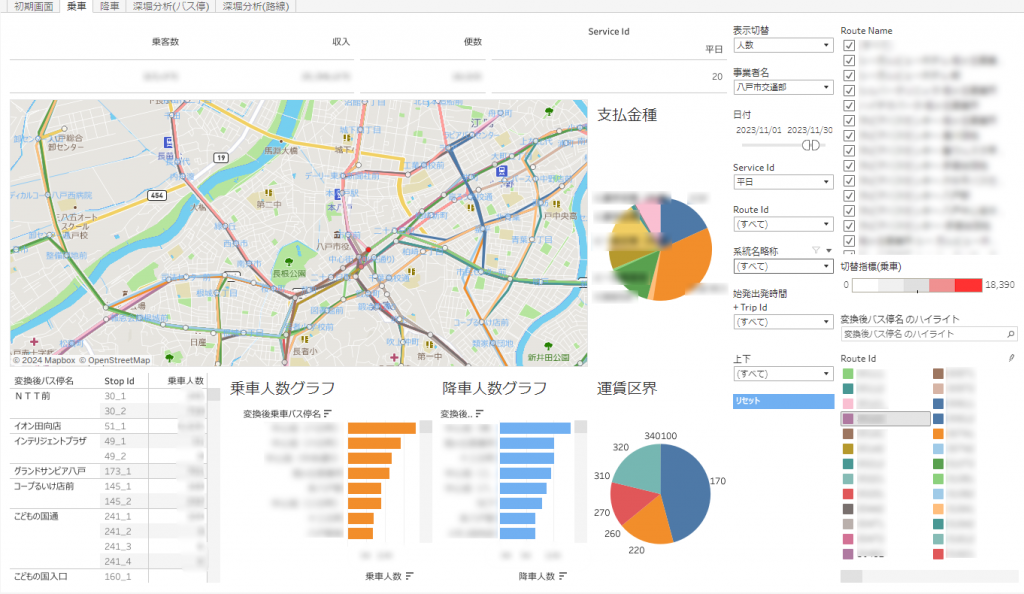Click the pink swatch in Route Id legend

click(848, 403)
